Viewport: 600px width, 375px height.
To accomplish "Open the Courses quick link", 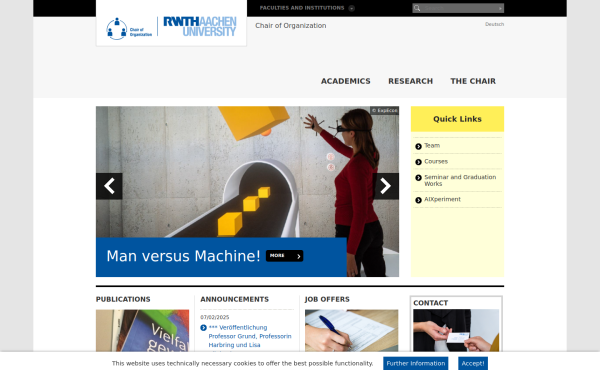I will coord(436,161).
